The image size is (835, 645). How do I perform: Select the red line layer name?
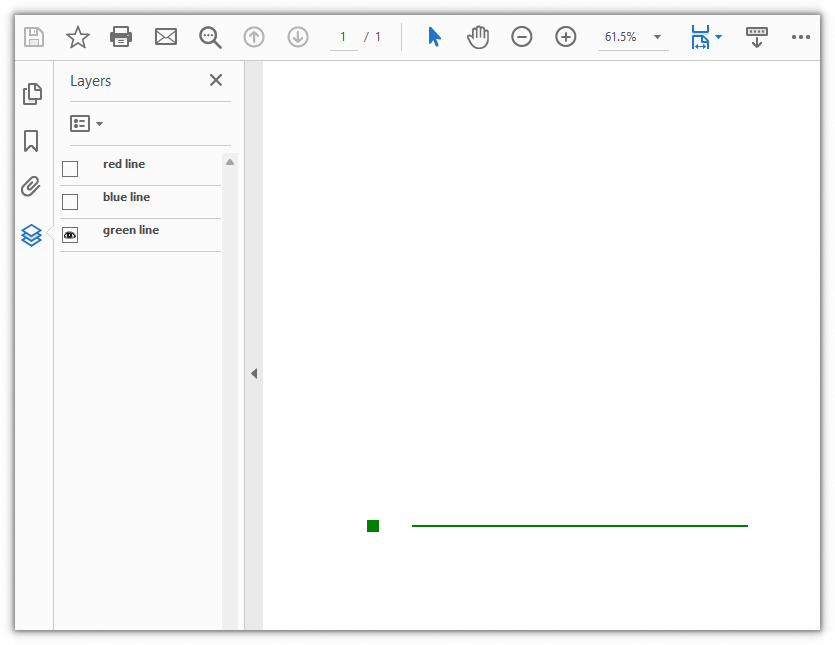(x=124, y=164)
